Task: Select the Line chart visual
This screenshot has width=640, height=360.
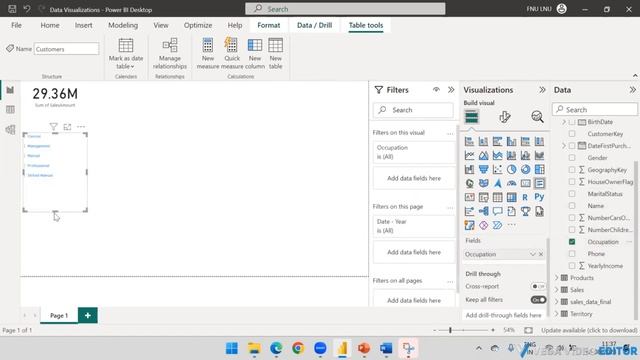Action: [x=469, y=156]
